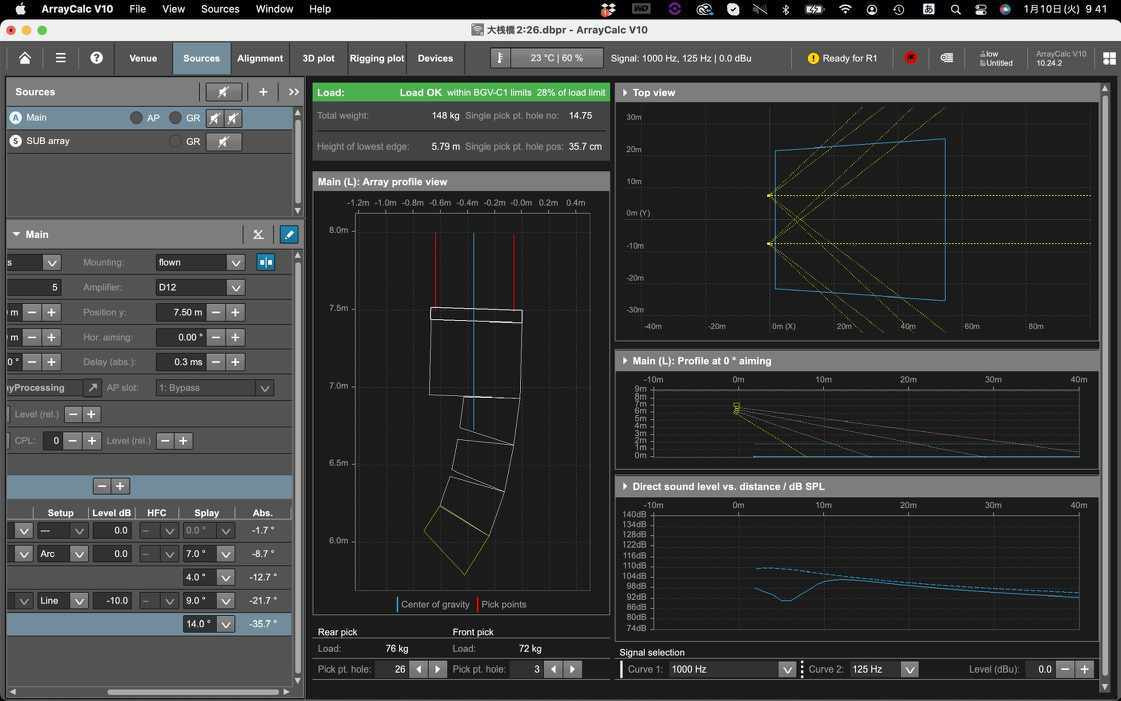Click the thermometer icon in toolbar
Image resolution: width=1121 pixels, height=701 pixels.
click(500, 58)
